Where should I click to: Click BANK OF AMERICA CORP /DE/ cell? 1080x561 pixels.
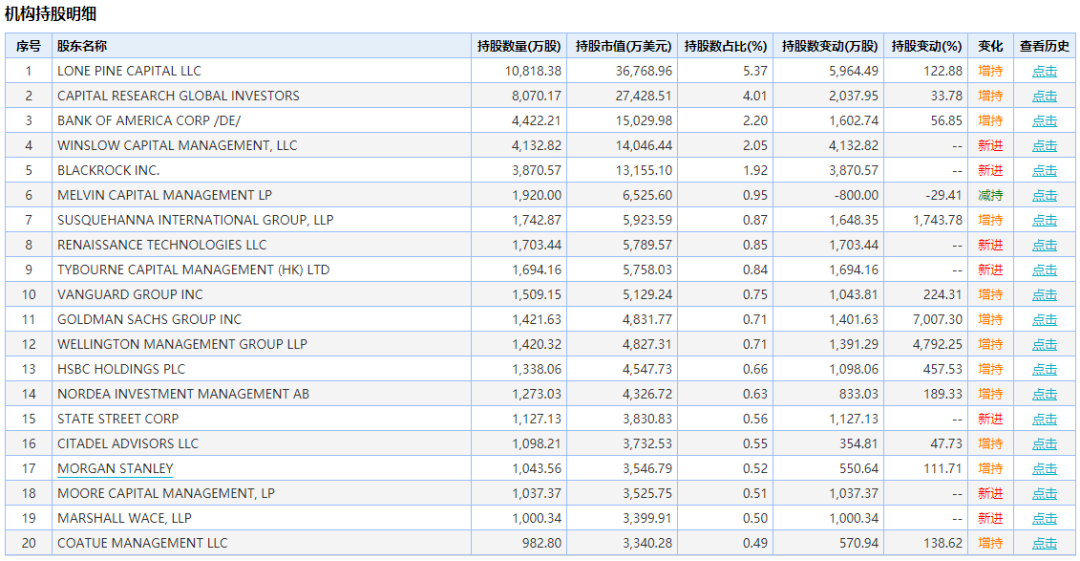coord(261,121)
